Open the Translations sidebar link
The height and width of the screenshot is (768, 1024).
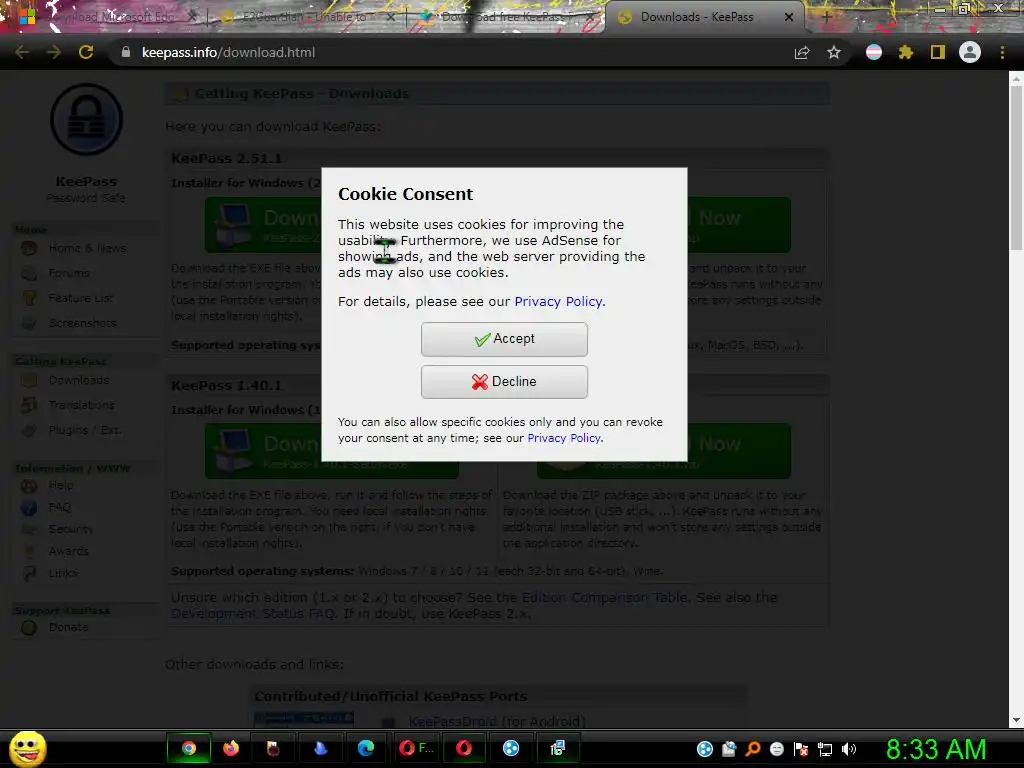point(82,405)
